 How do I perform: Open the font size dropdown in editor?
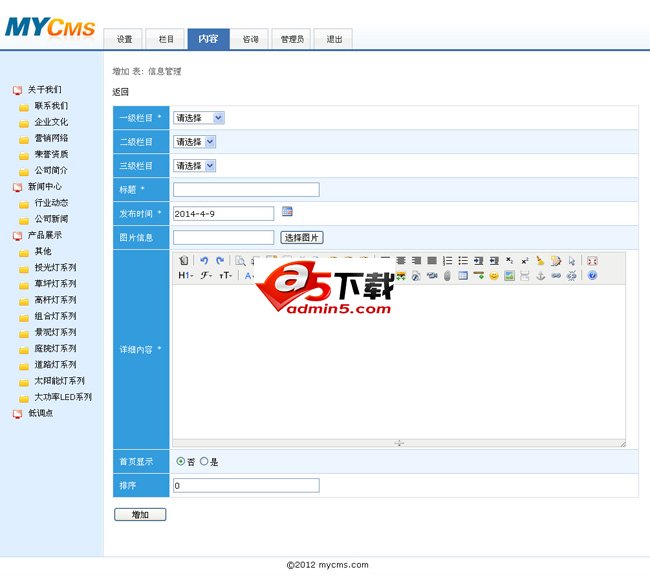coord(226,275)
